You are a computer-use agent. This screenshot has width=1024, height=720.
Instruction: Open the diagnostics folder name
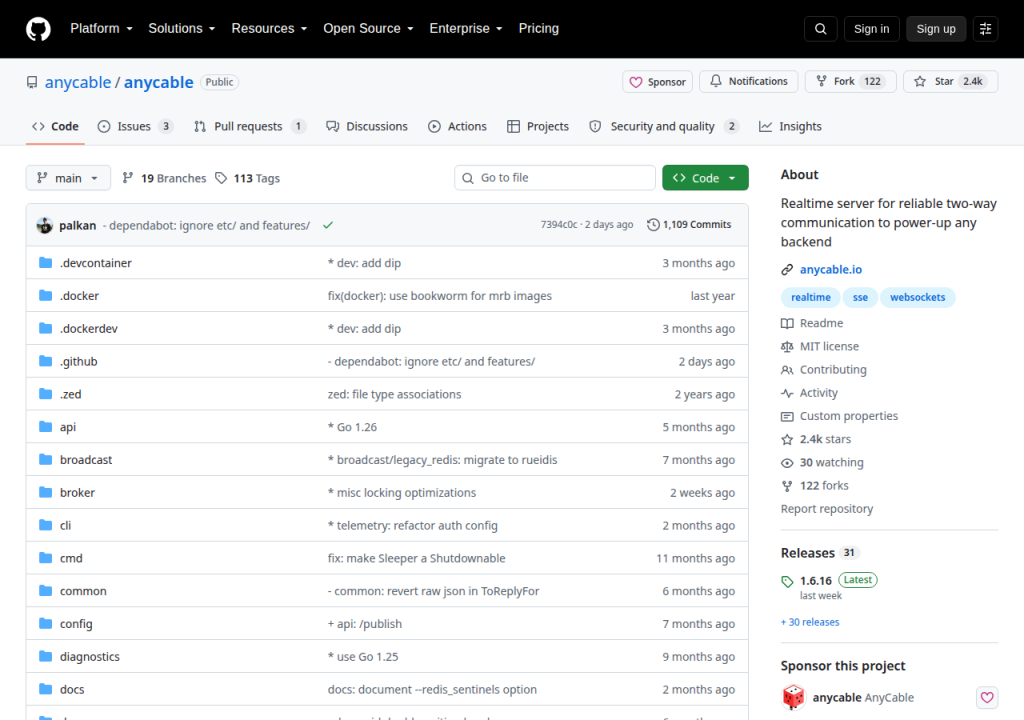(89, 657)
